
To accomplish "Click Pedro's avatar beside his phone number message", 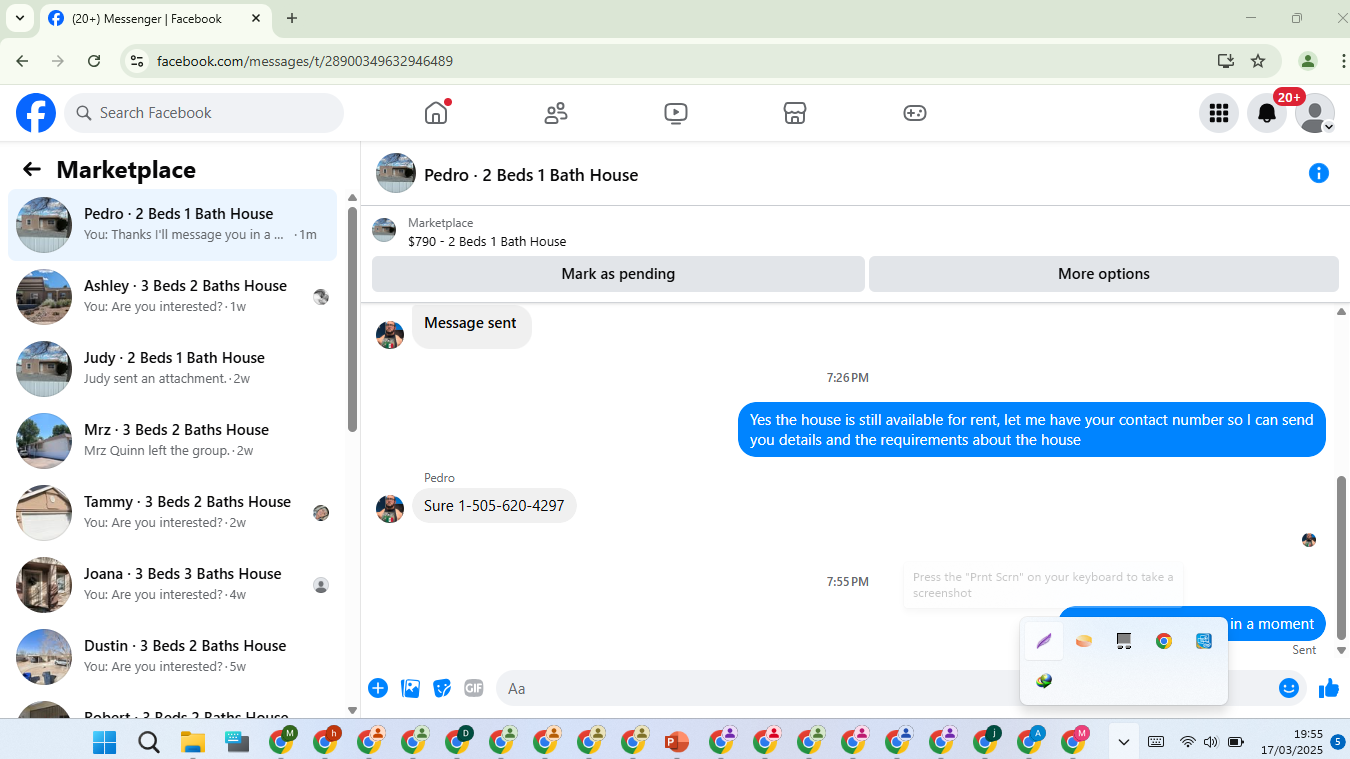I will pos(390,508).
